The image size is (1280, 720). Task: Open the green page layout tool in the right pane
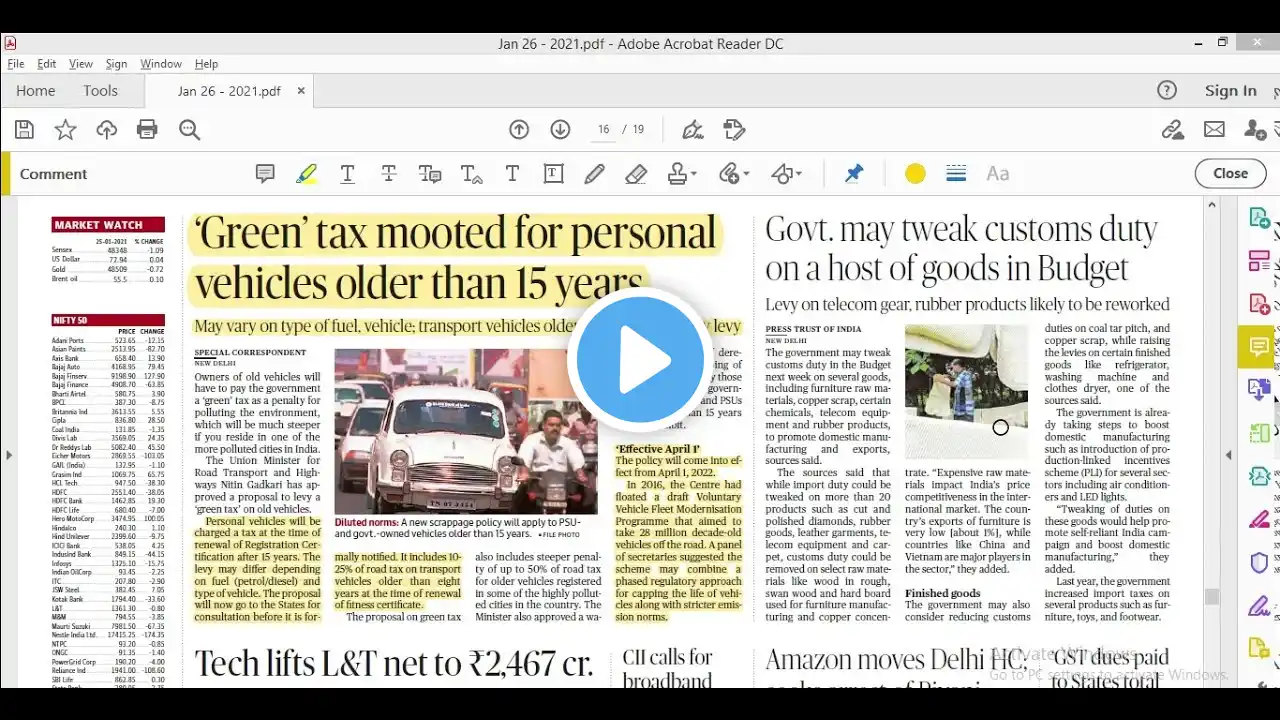[x=1259, y=433]
